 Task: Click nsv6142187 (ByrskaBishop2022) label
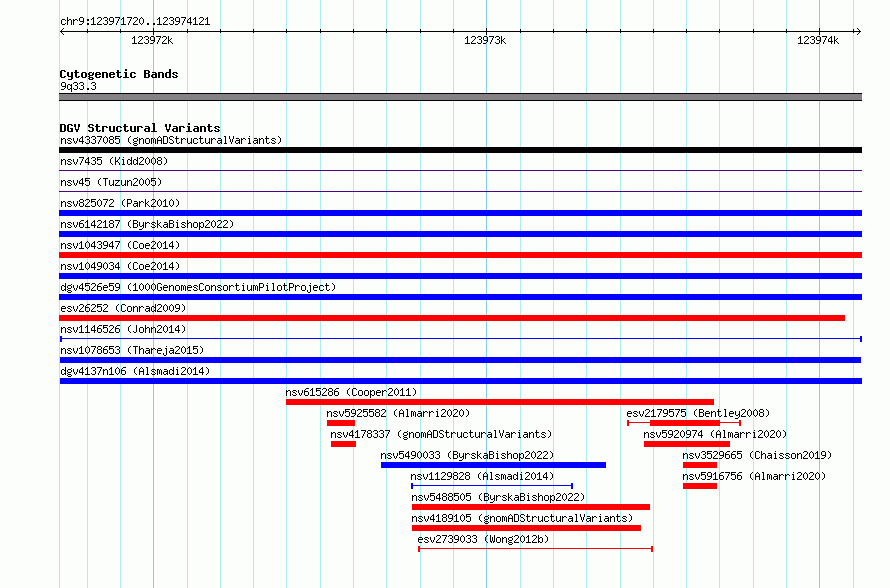coord(147,224)
